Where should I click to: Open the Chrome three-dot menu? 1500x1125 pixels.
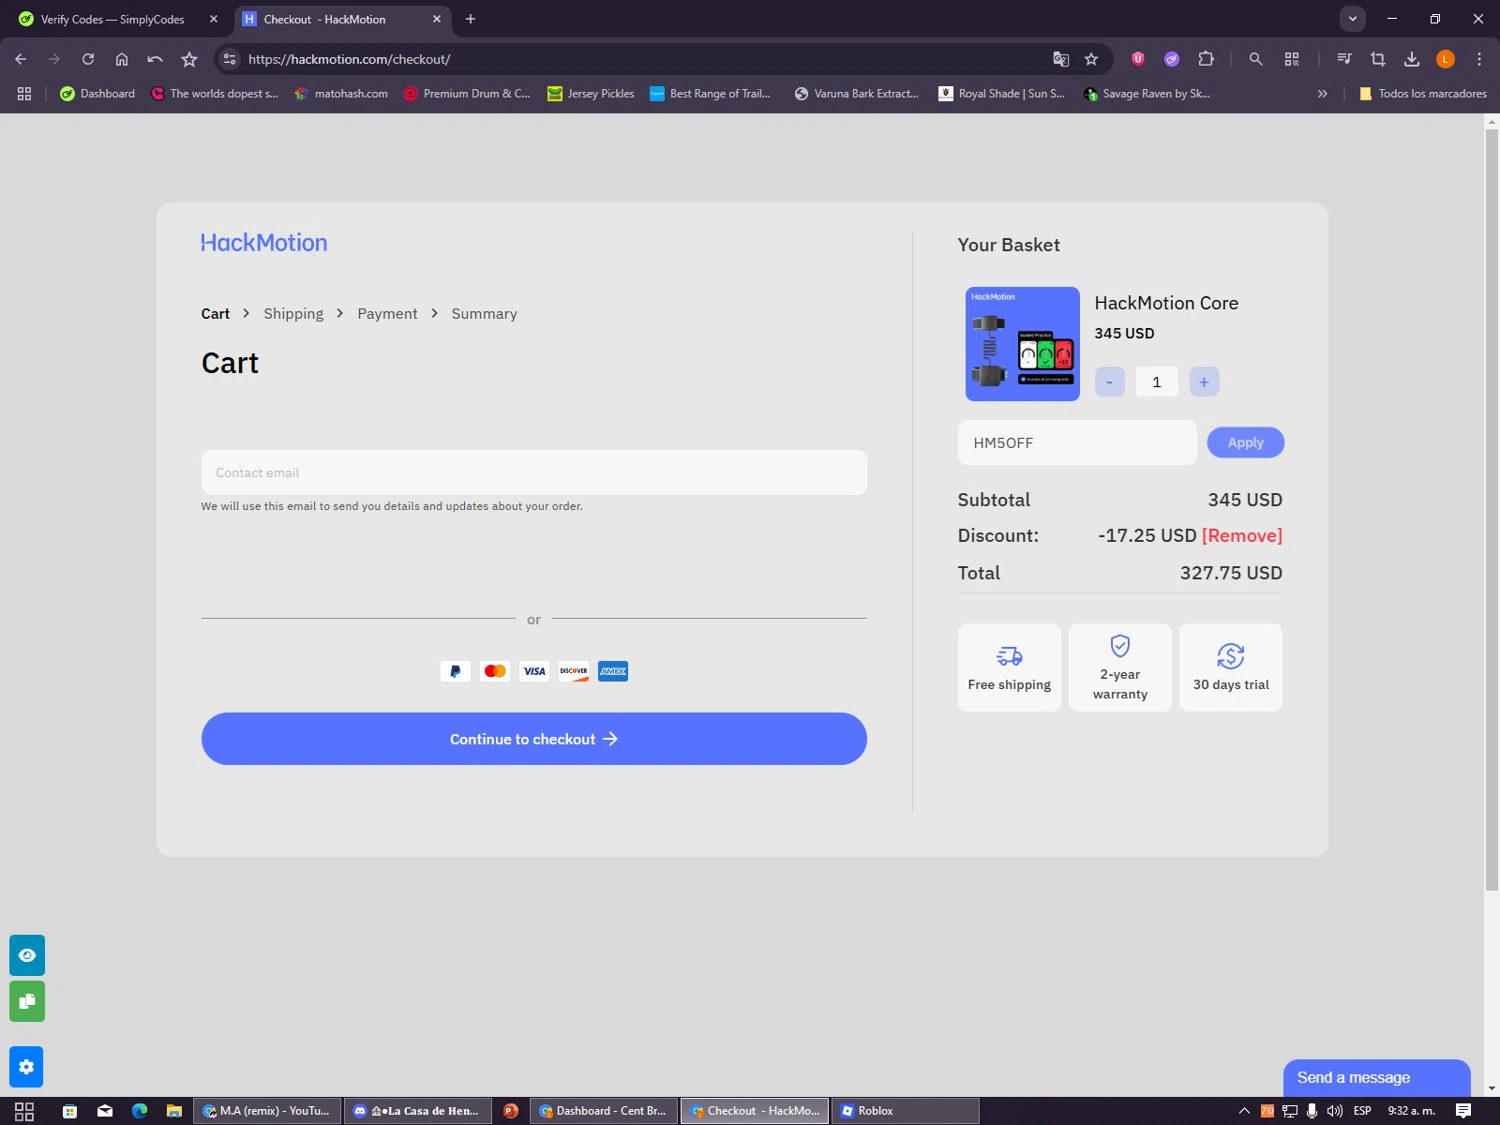1479,59
